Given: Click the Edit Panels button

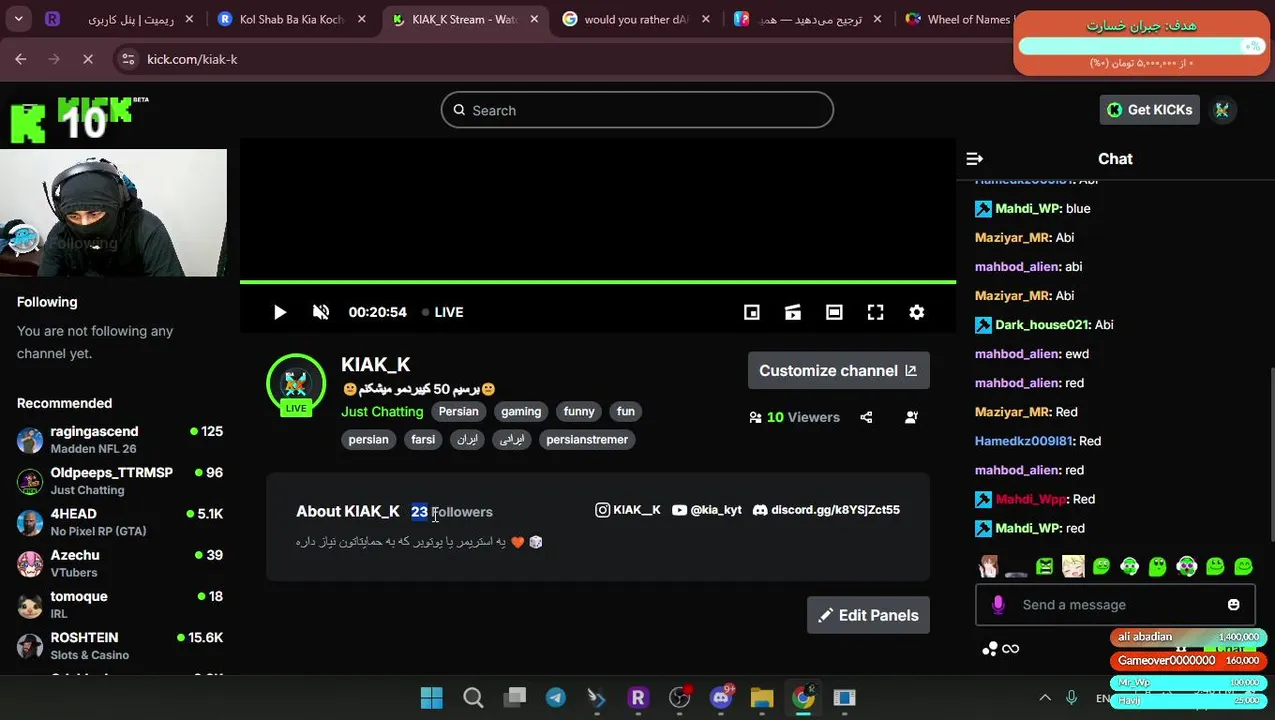Looking at the screenshot, I should coord(868,615).
